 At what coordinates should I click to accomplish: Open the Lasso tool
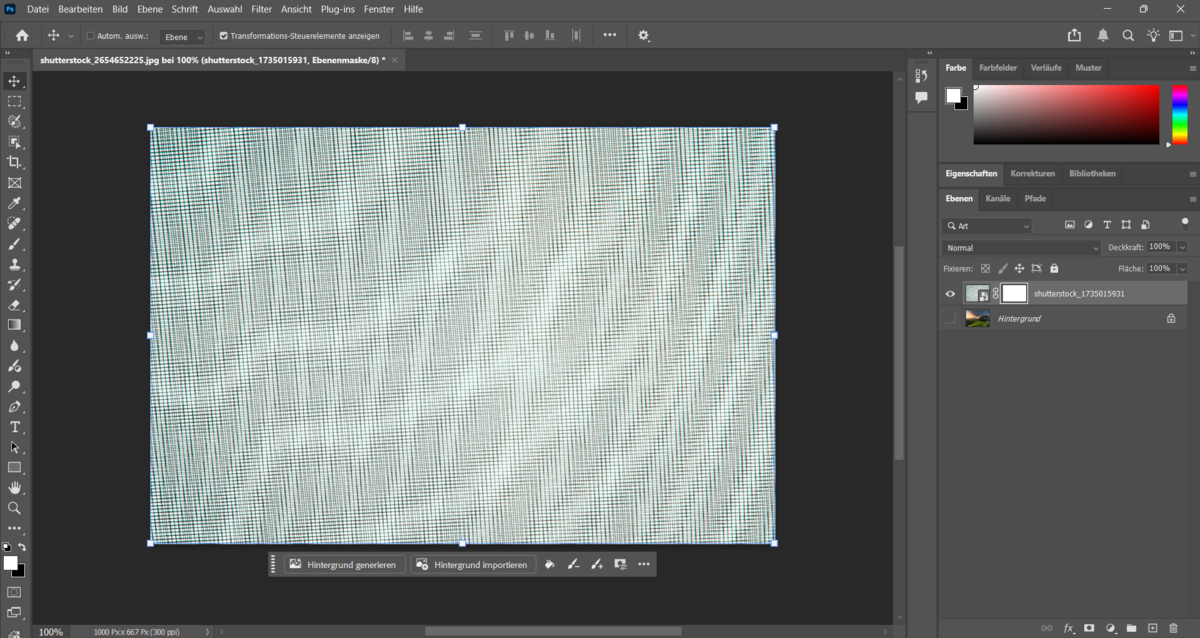[15, 122]
